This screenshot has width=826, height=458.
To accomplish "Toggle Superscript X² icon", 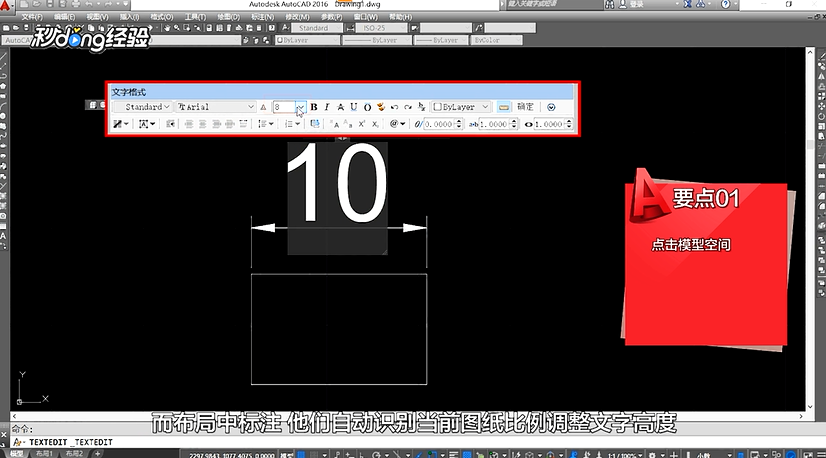I will point(361,124).
